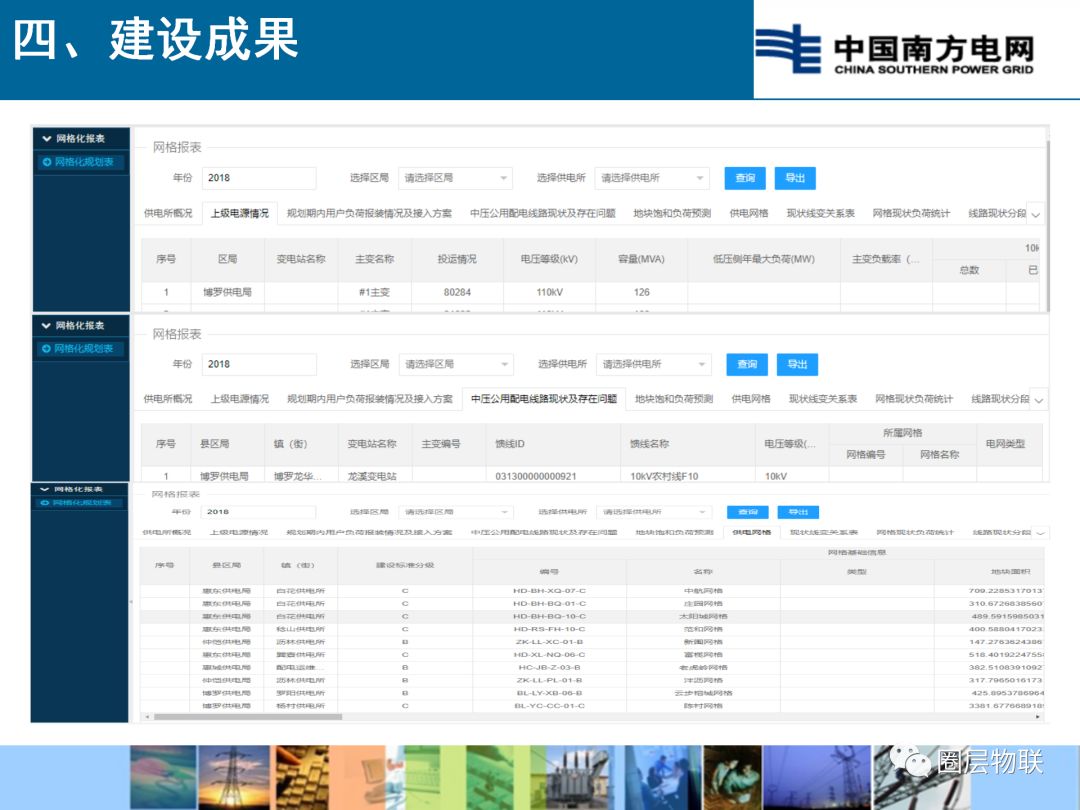Click 容量(MVA) column header

coord(641,259)
